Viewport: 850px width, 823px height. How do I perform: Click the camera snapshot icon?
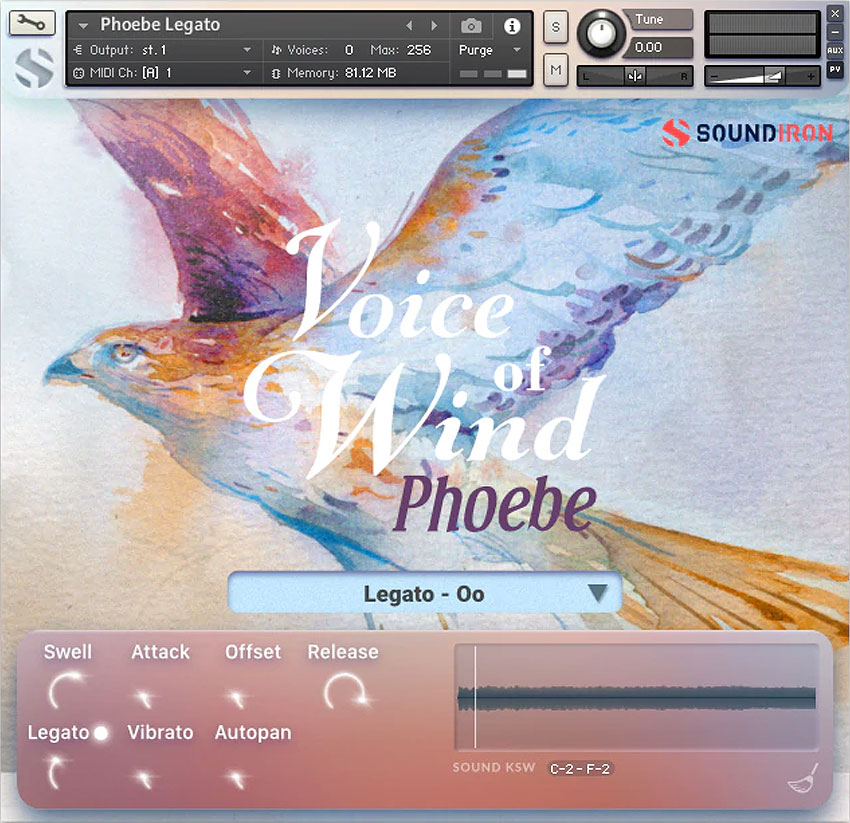(471, 25)
